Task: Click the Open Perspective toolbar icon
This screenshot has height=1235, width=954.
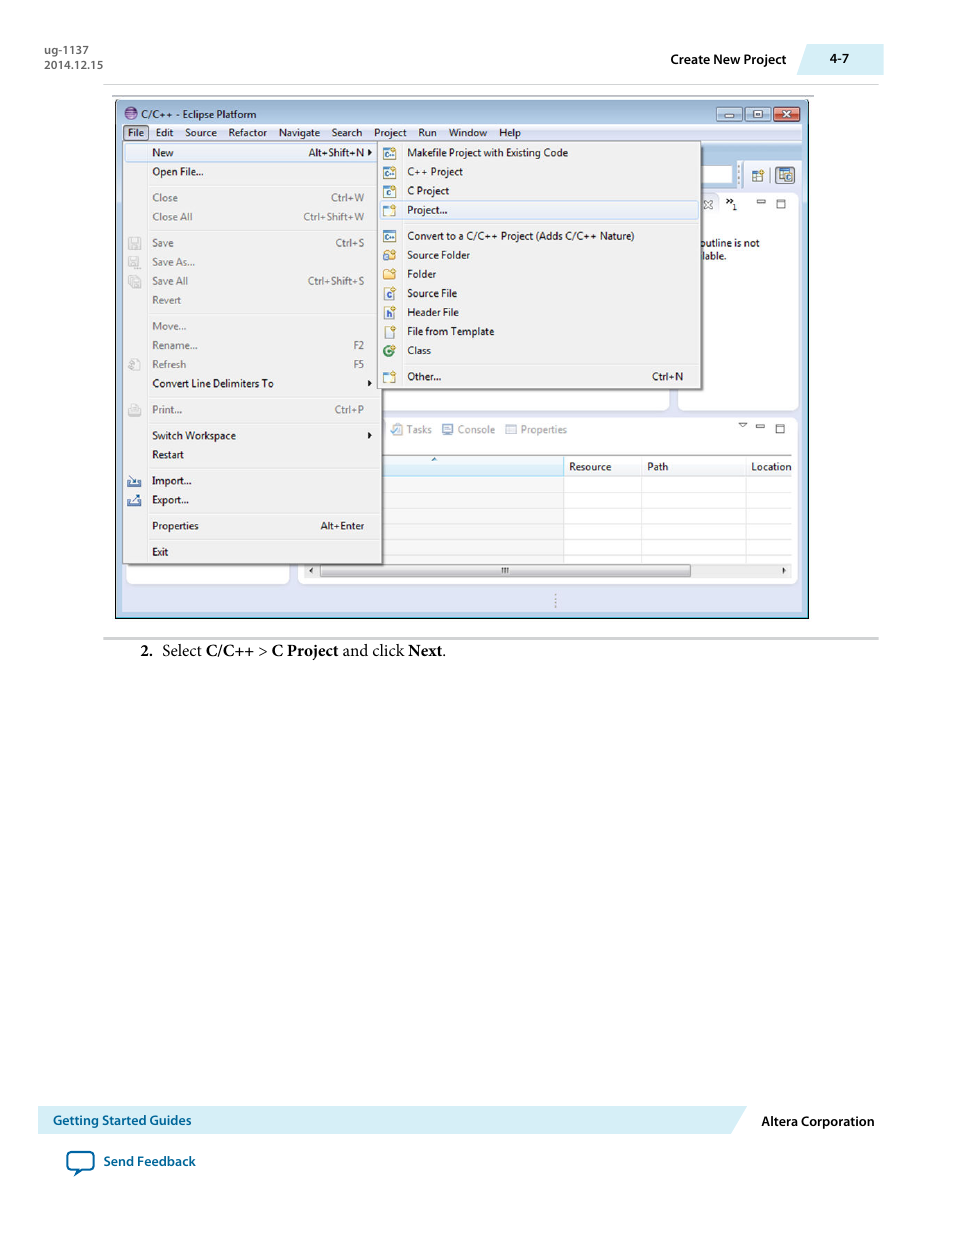Action: pos(758,176)
